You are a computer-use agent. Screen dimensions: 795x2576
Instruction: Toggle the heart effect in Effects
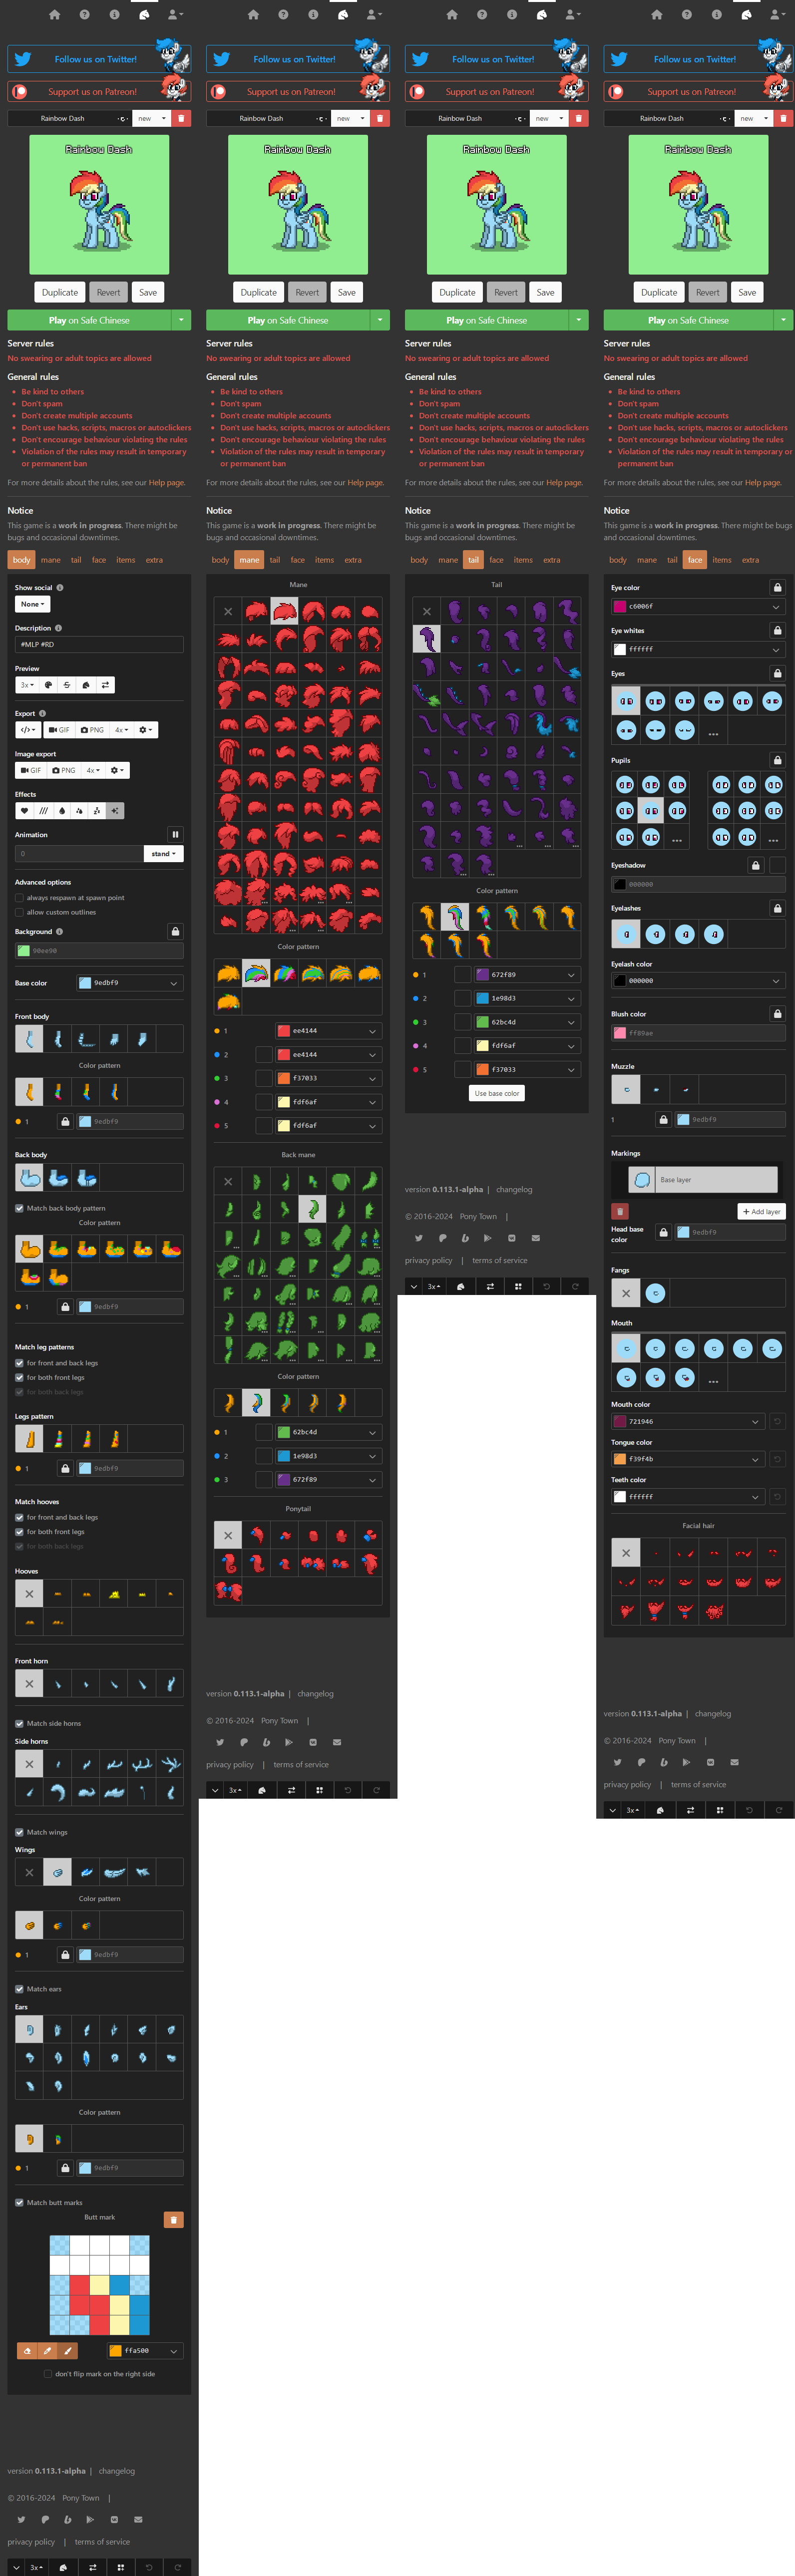(x=24, y=811)
